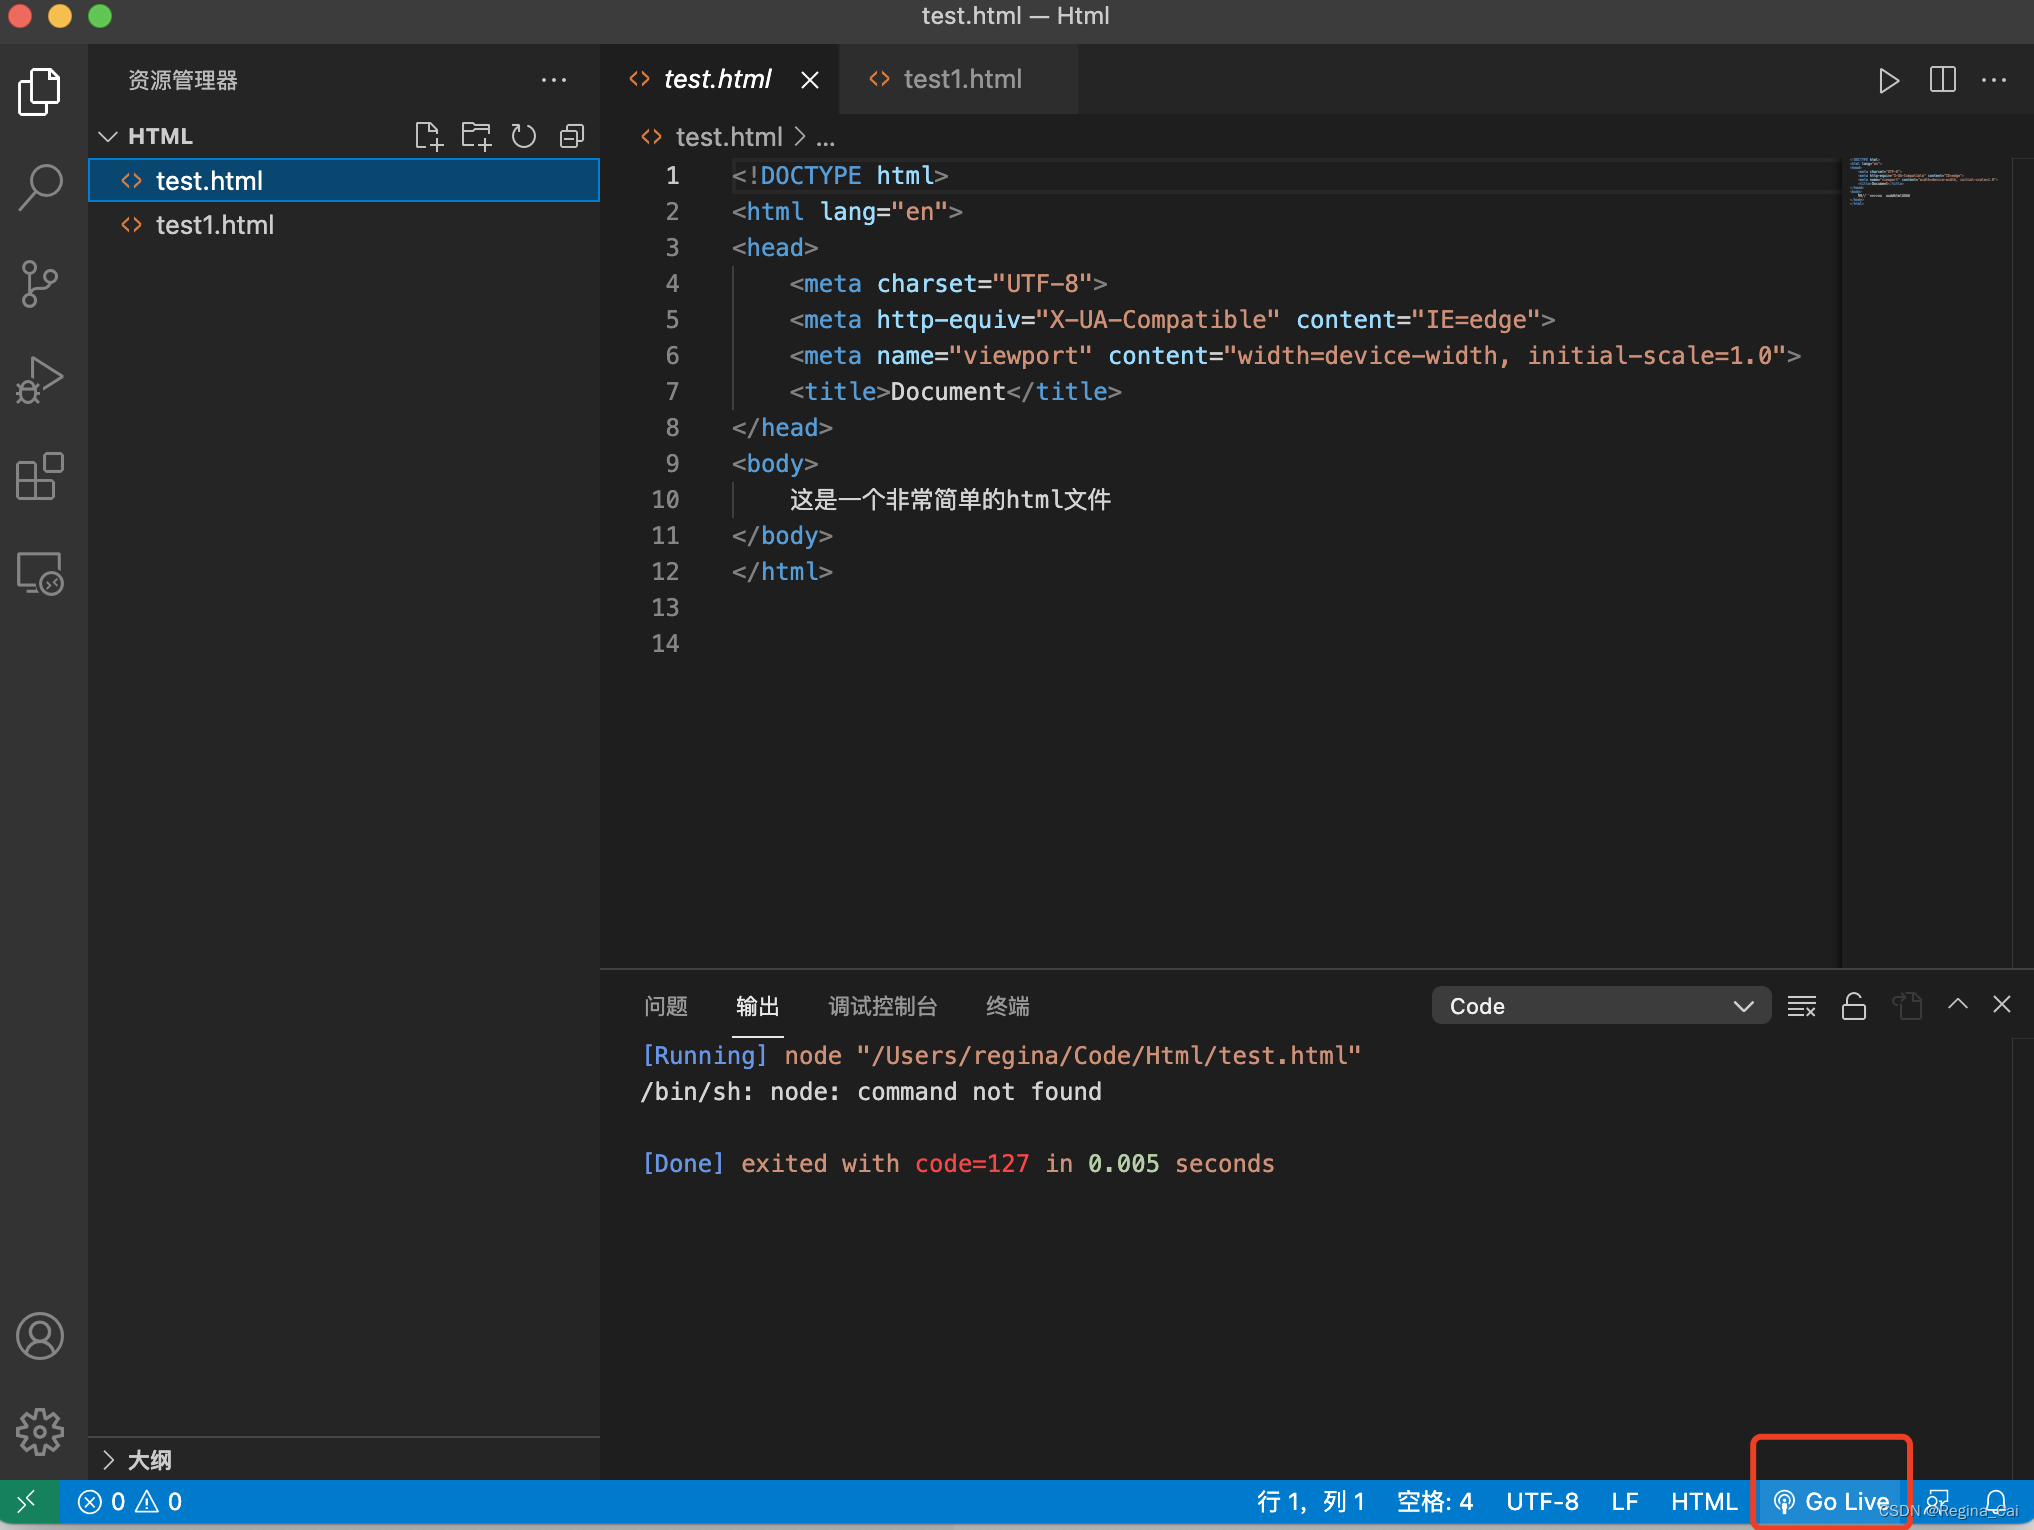The width and height of the screenshot is (2034, 1530).
Task: Open the Source Control view
Action: tap(40, 284)
